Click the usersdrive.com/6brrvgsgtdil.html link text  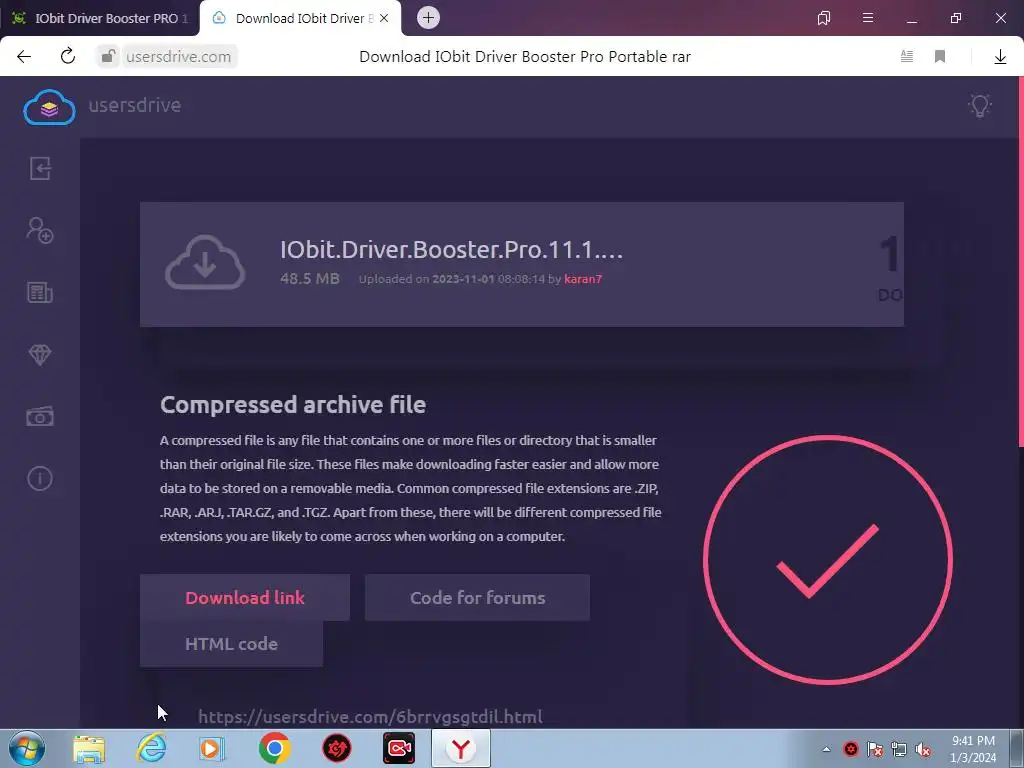click(x=370, y=716)
